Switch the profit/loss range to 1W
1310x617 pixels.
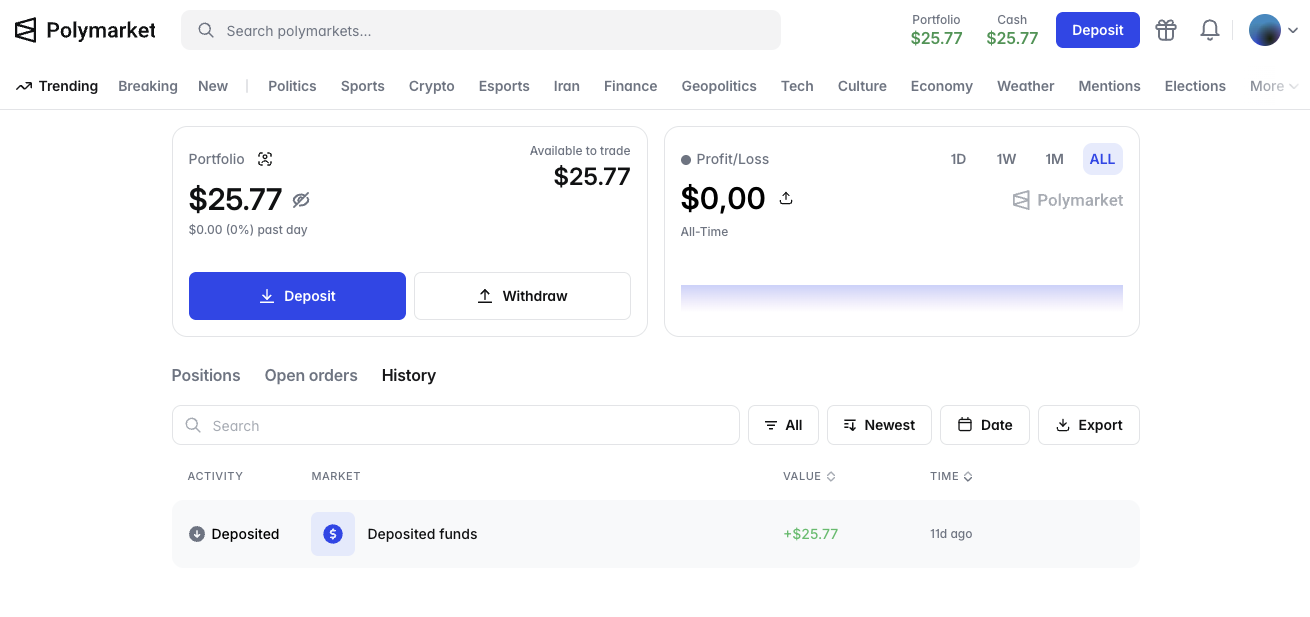click(1006, 159)
